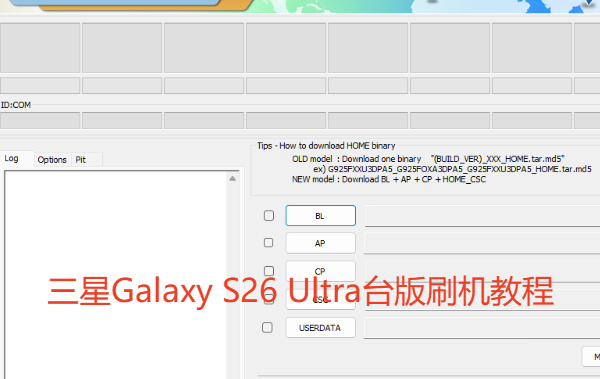Click inside the Log text area
Image resolution: width=600 pixels, height=379 pixels.
click(116, 275)
